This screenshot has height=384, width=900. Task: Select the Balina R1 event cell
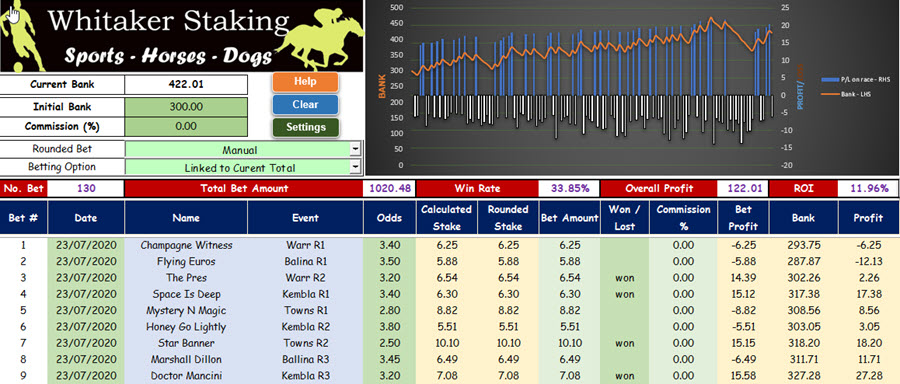coord(305,262)
